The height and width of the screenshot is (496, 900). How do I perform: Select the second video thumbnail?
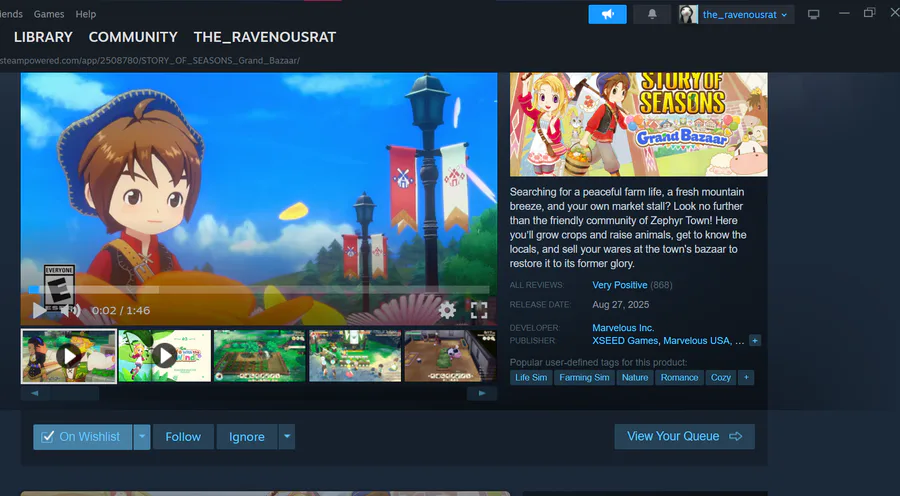[164, 356]
